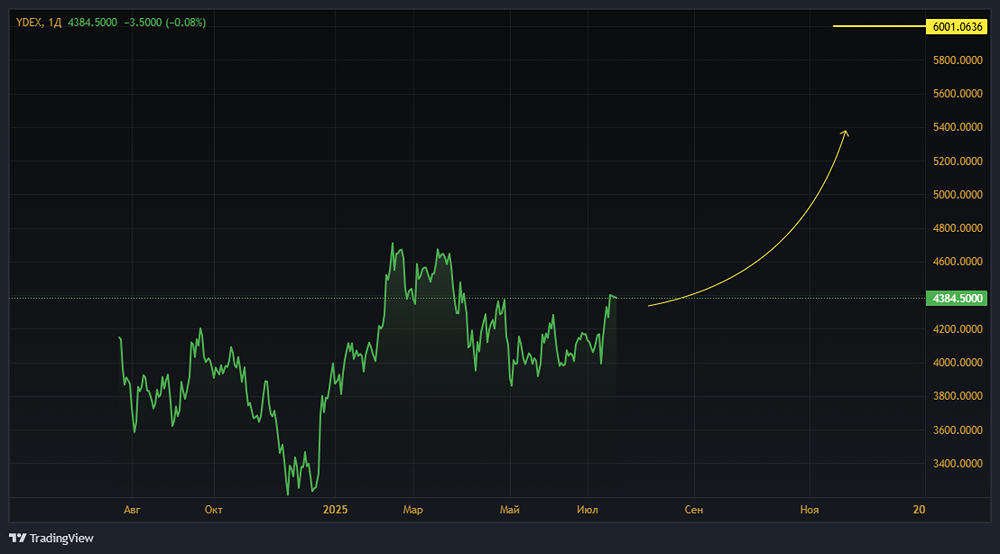Viewport: 1000px width, 554px height.
Task: Click the yellow 6001.0636 price label
Action: click(x=957, y=27)
